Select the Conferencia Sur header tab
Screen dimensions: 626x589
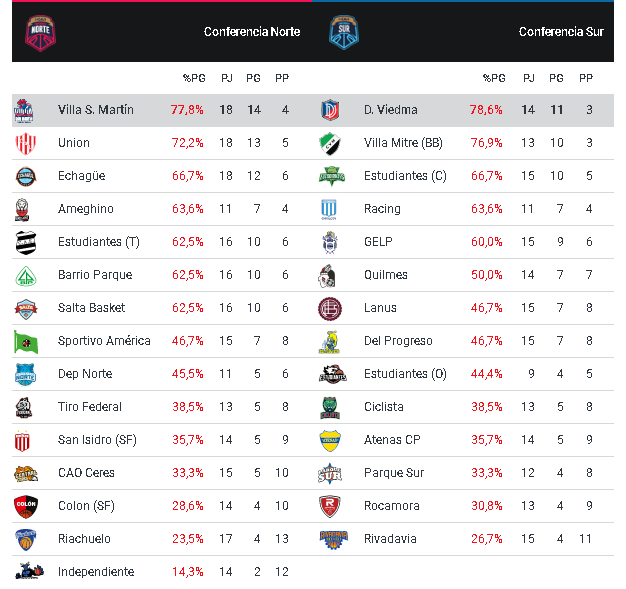point(560,32)
